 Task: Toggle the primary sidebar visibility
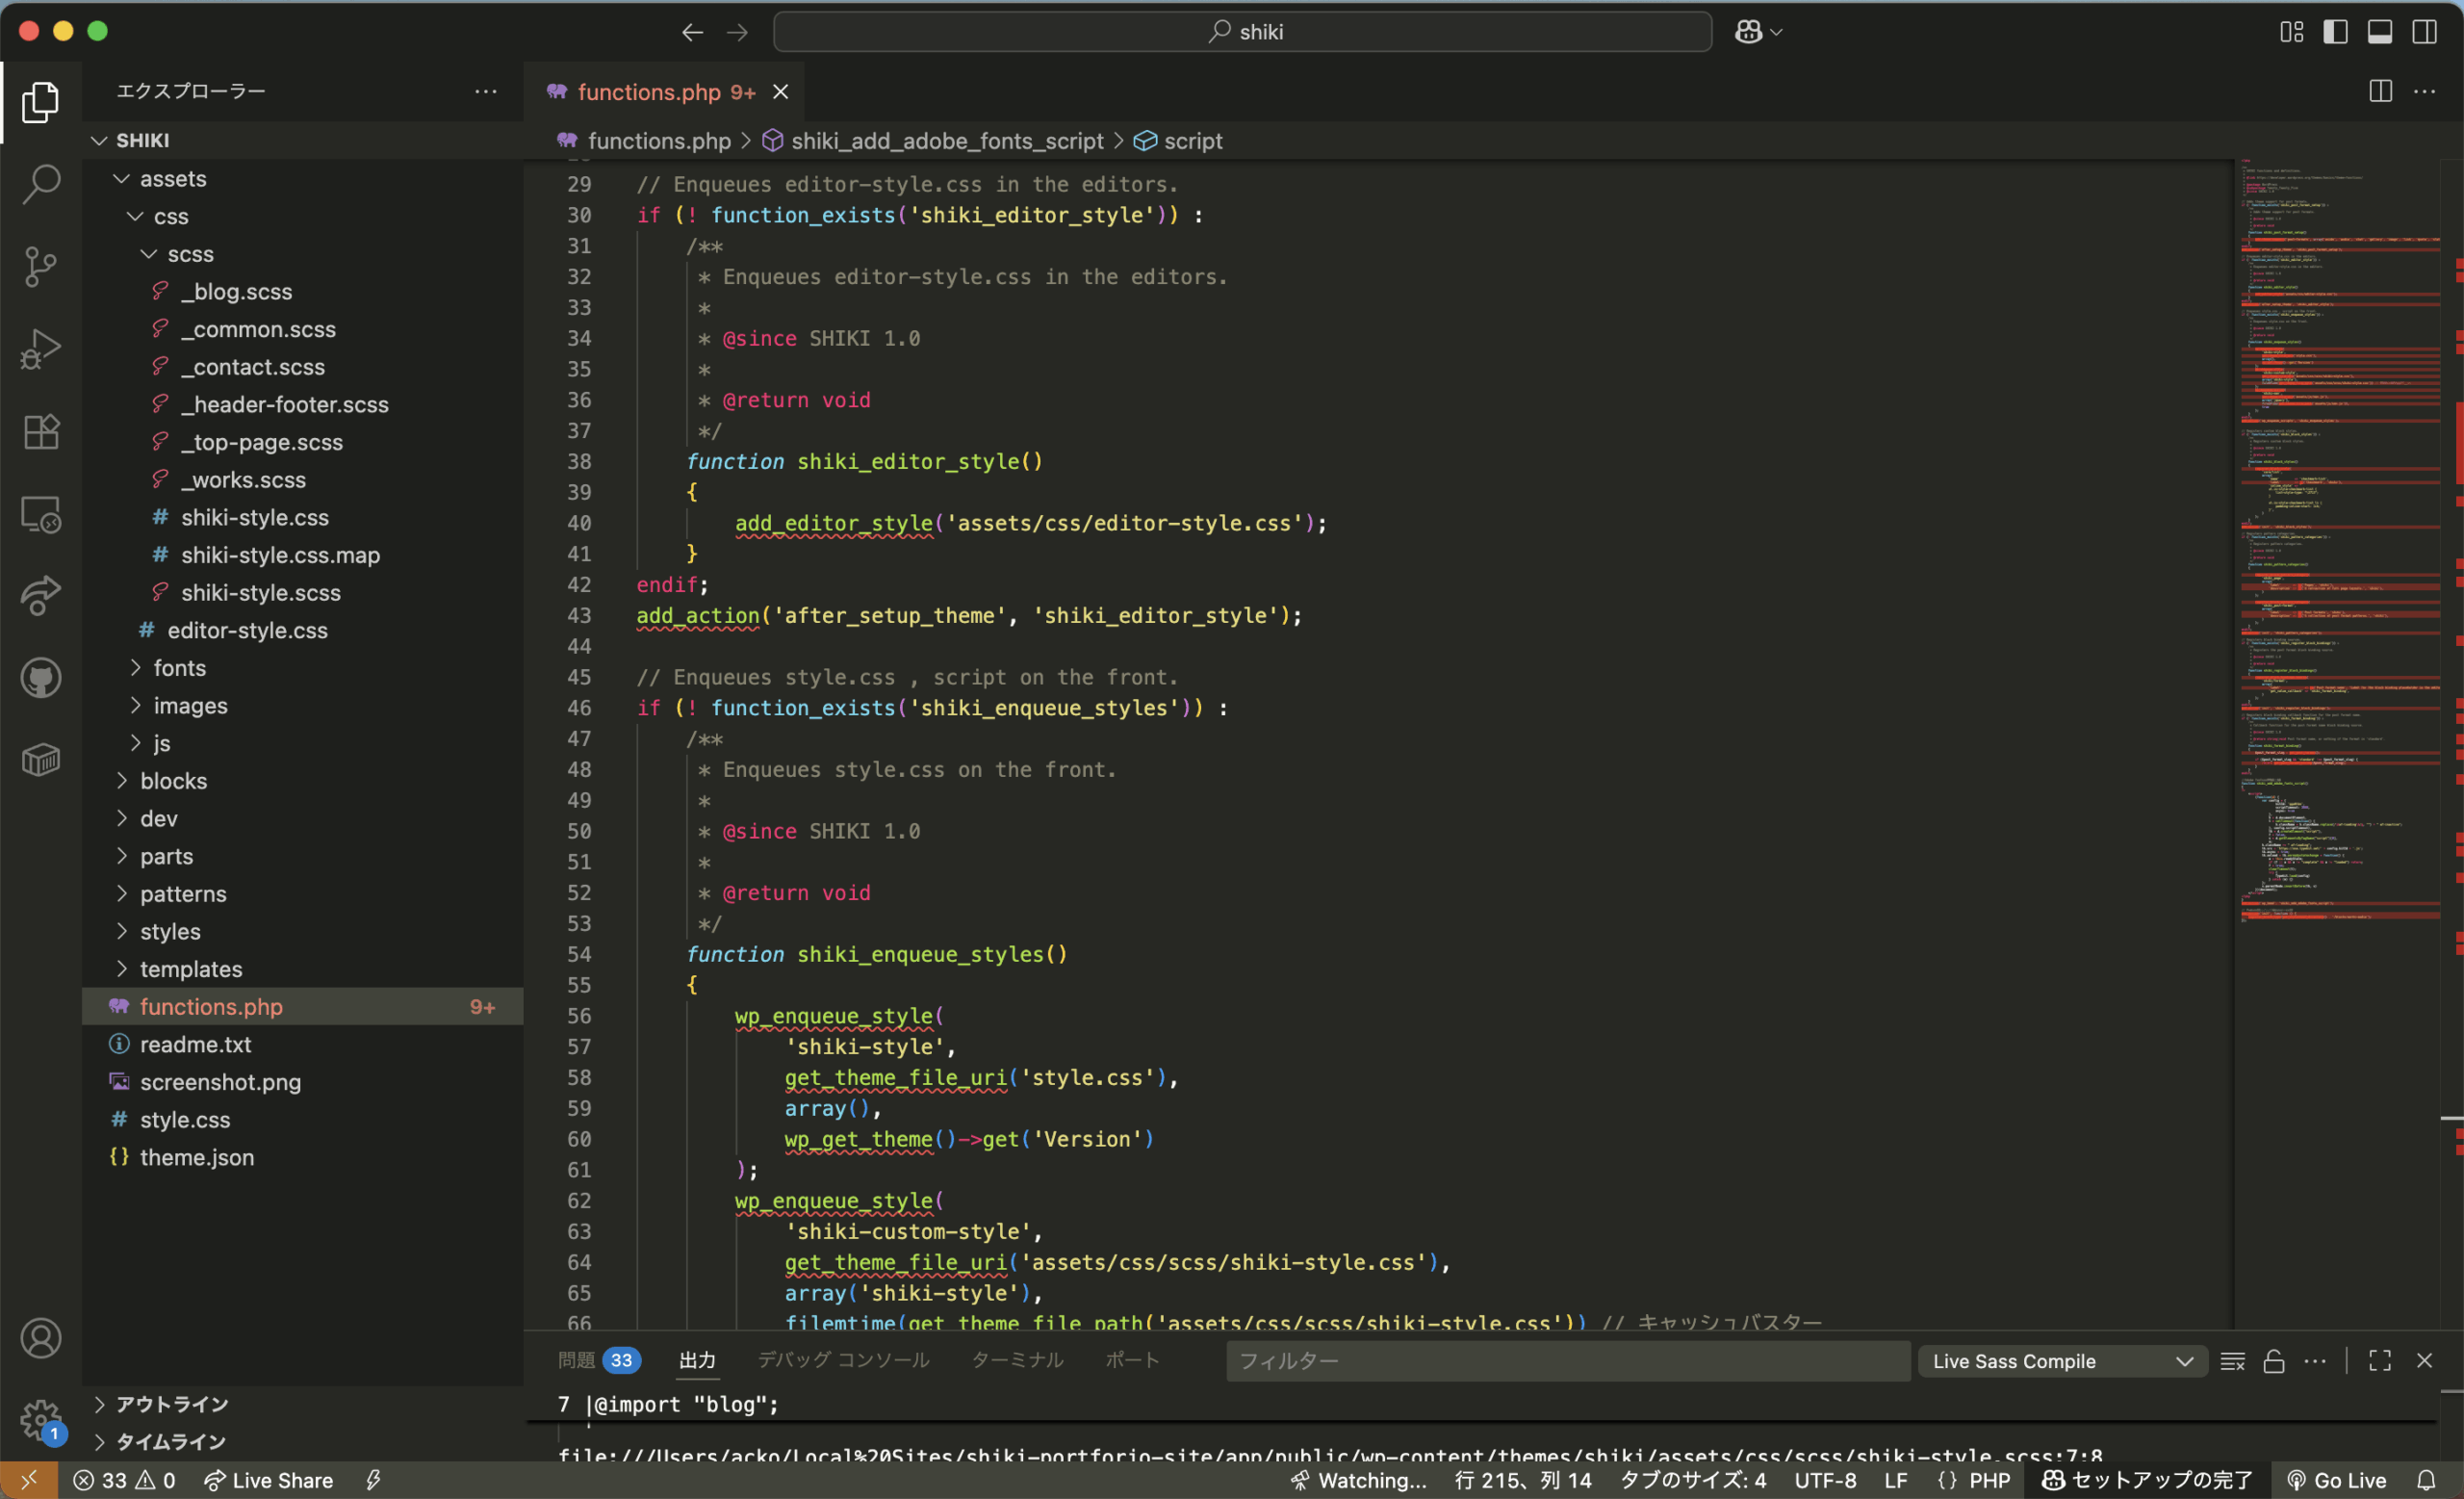(x=2335, y=32)
